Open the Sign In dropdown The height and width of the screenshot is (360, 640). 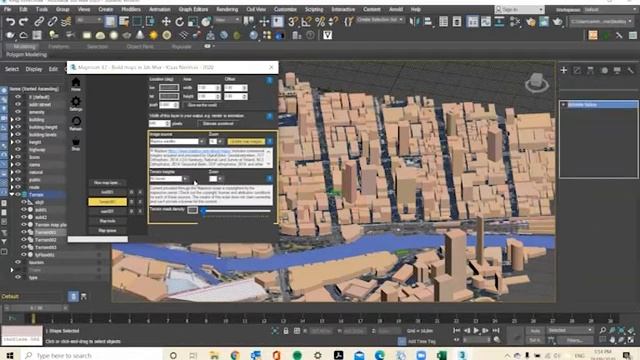point(519,9)
